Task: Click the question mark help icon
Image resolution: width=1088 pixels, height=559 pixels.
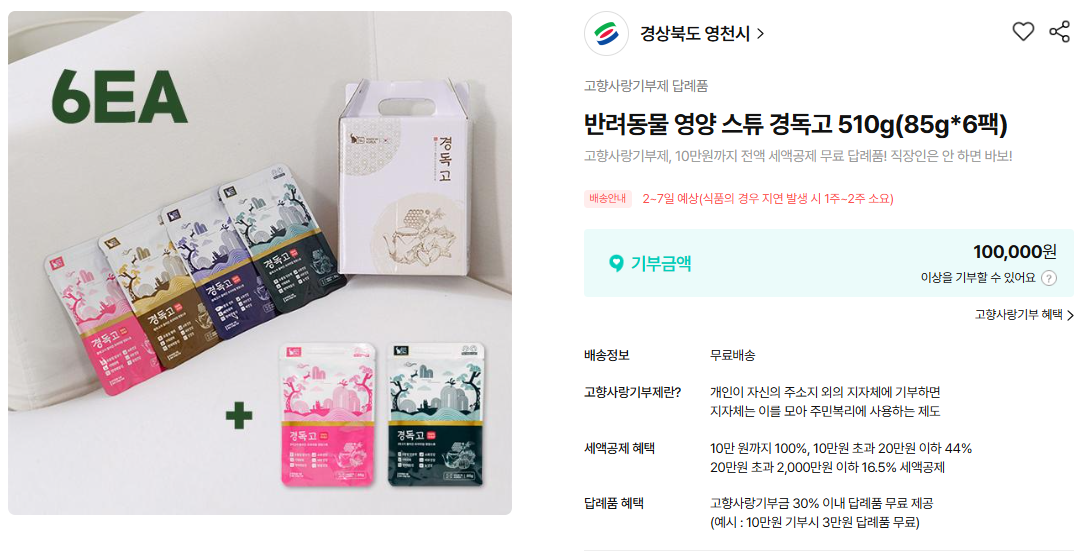Action: click(x=1049, y=278)
